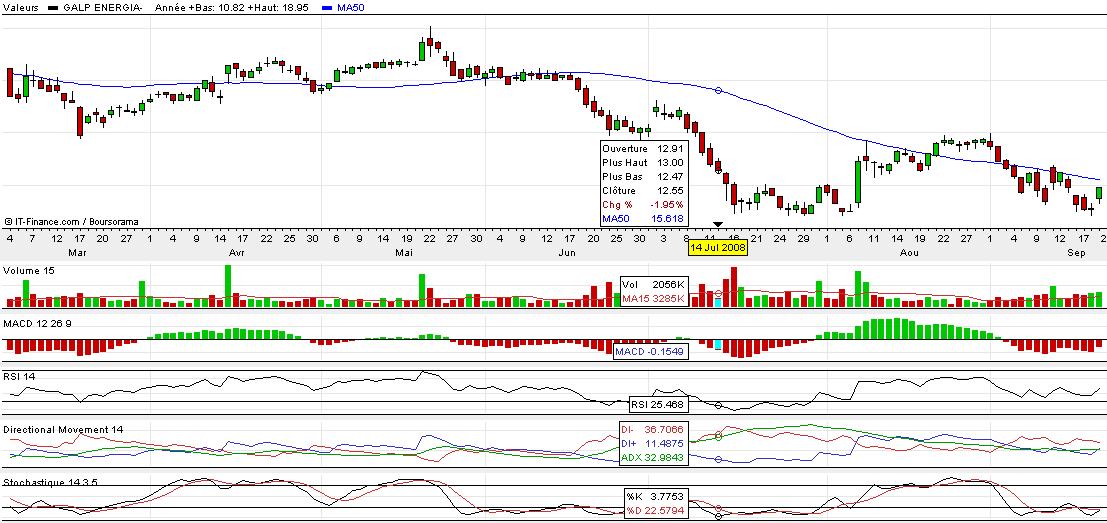Screen dimensions: 1107x523
Task: Click the circle marker on the MA50 line
Action: click(x=719, y=90)
